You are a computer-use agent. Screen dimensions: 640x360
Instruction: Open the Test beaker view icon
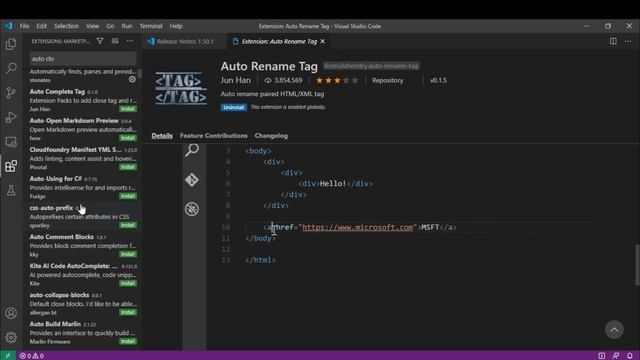(x=11, y=191)
